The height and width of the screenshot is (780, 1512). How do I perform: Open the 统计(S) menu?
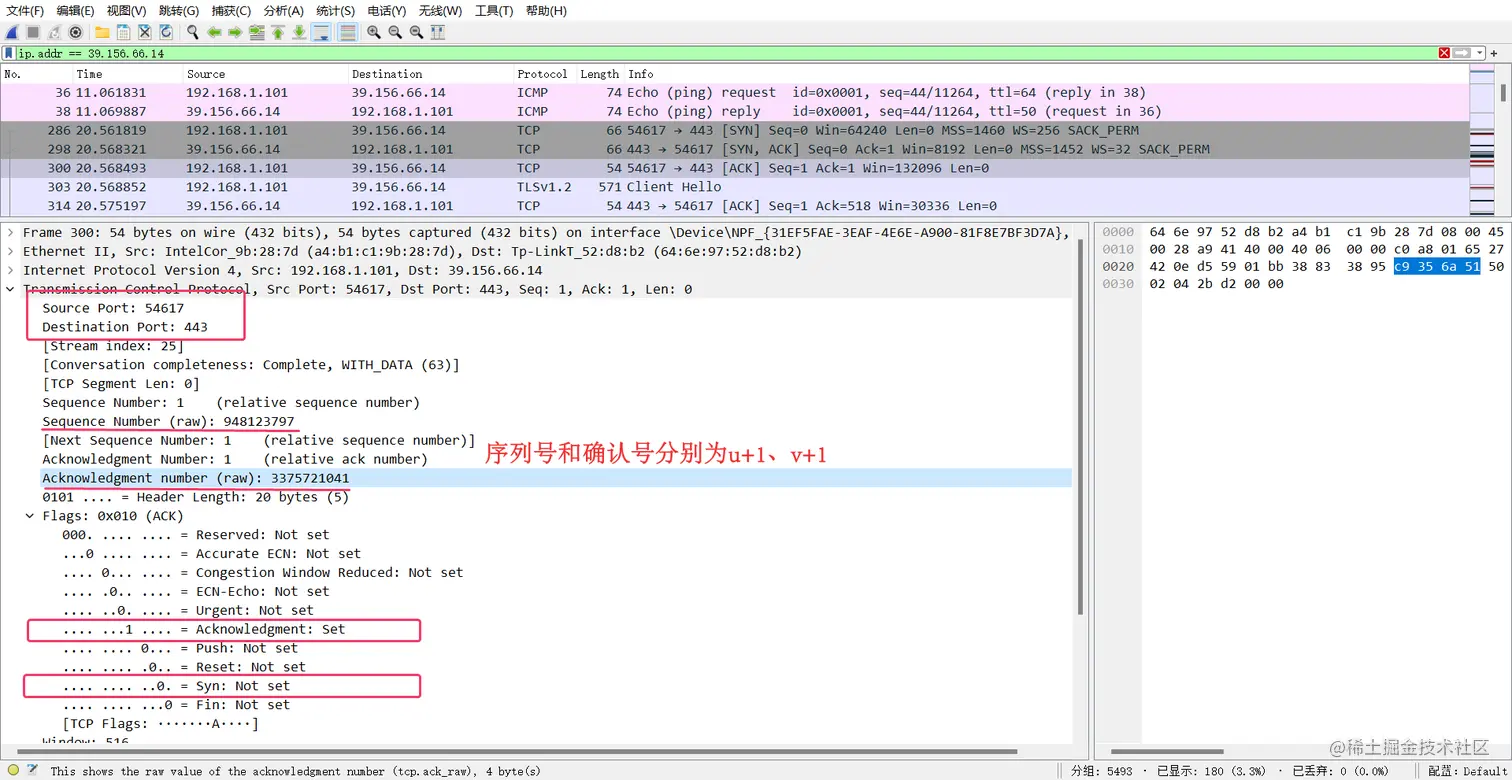(x=335, y=10)
